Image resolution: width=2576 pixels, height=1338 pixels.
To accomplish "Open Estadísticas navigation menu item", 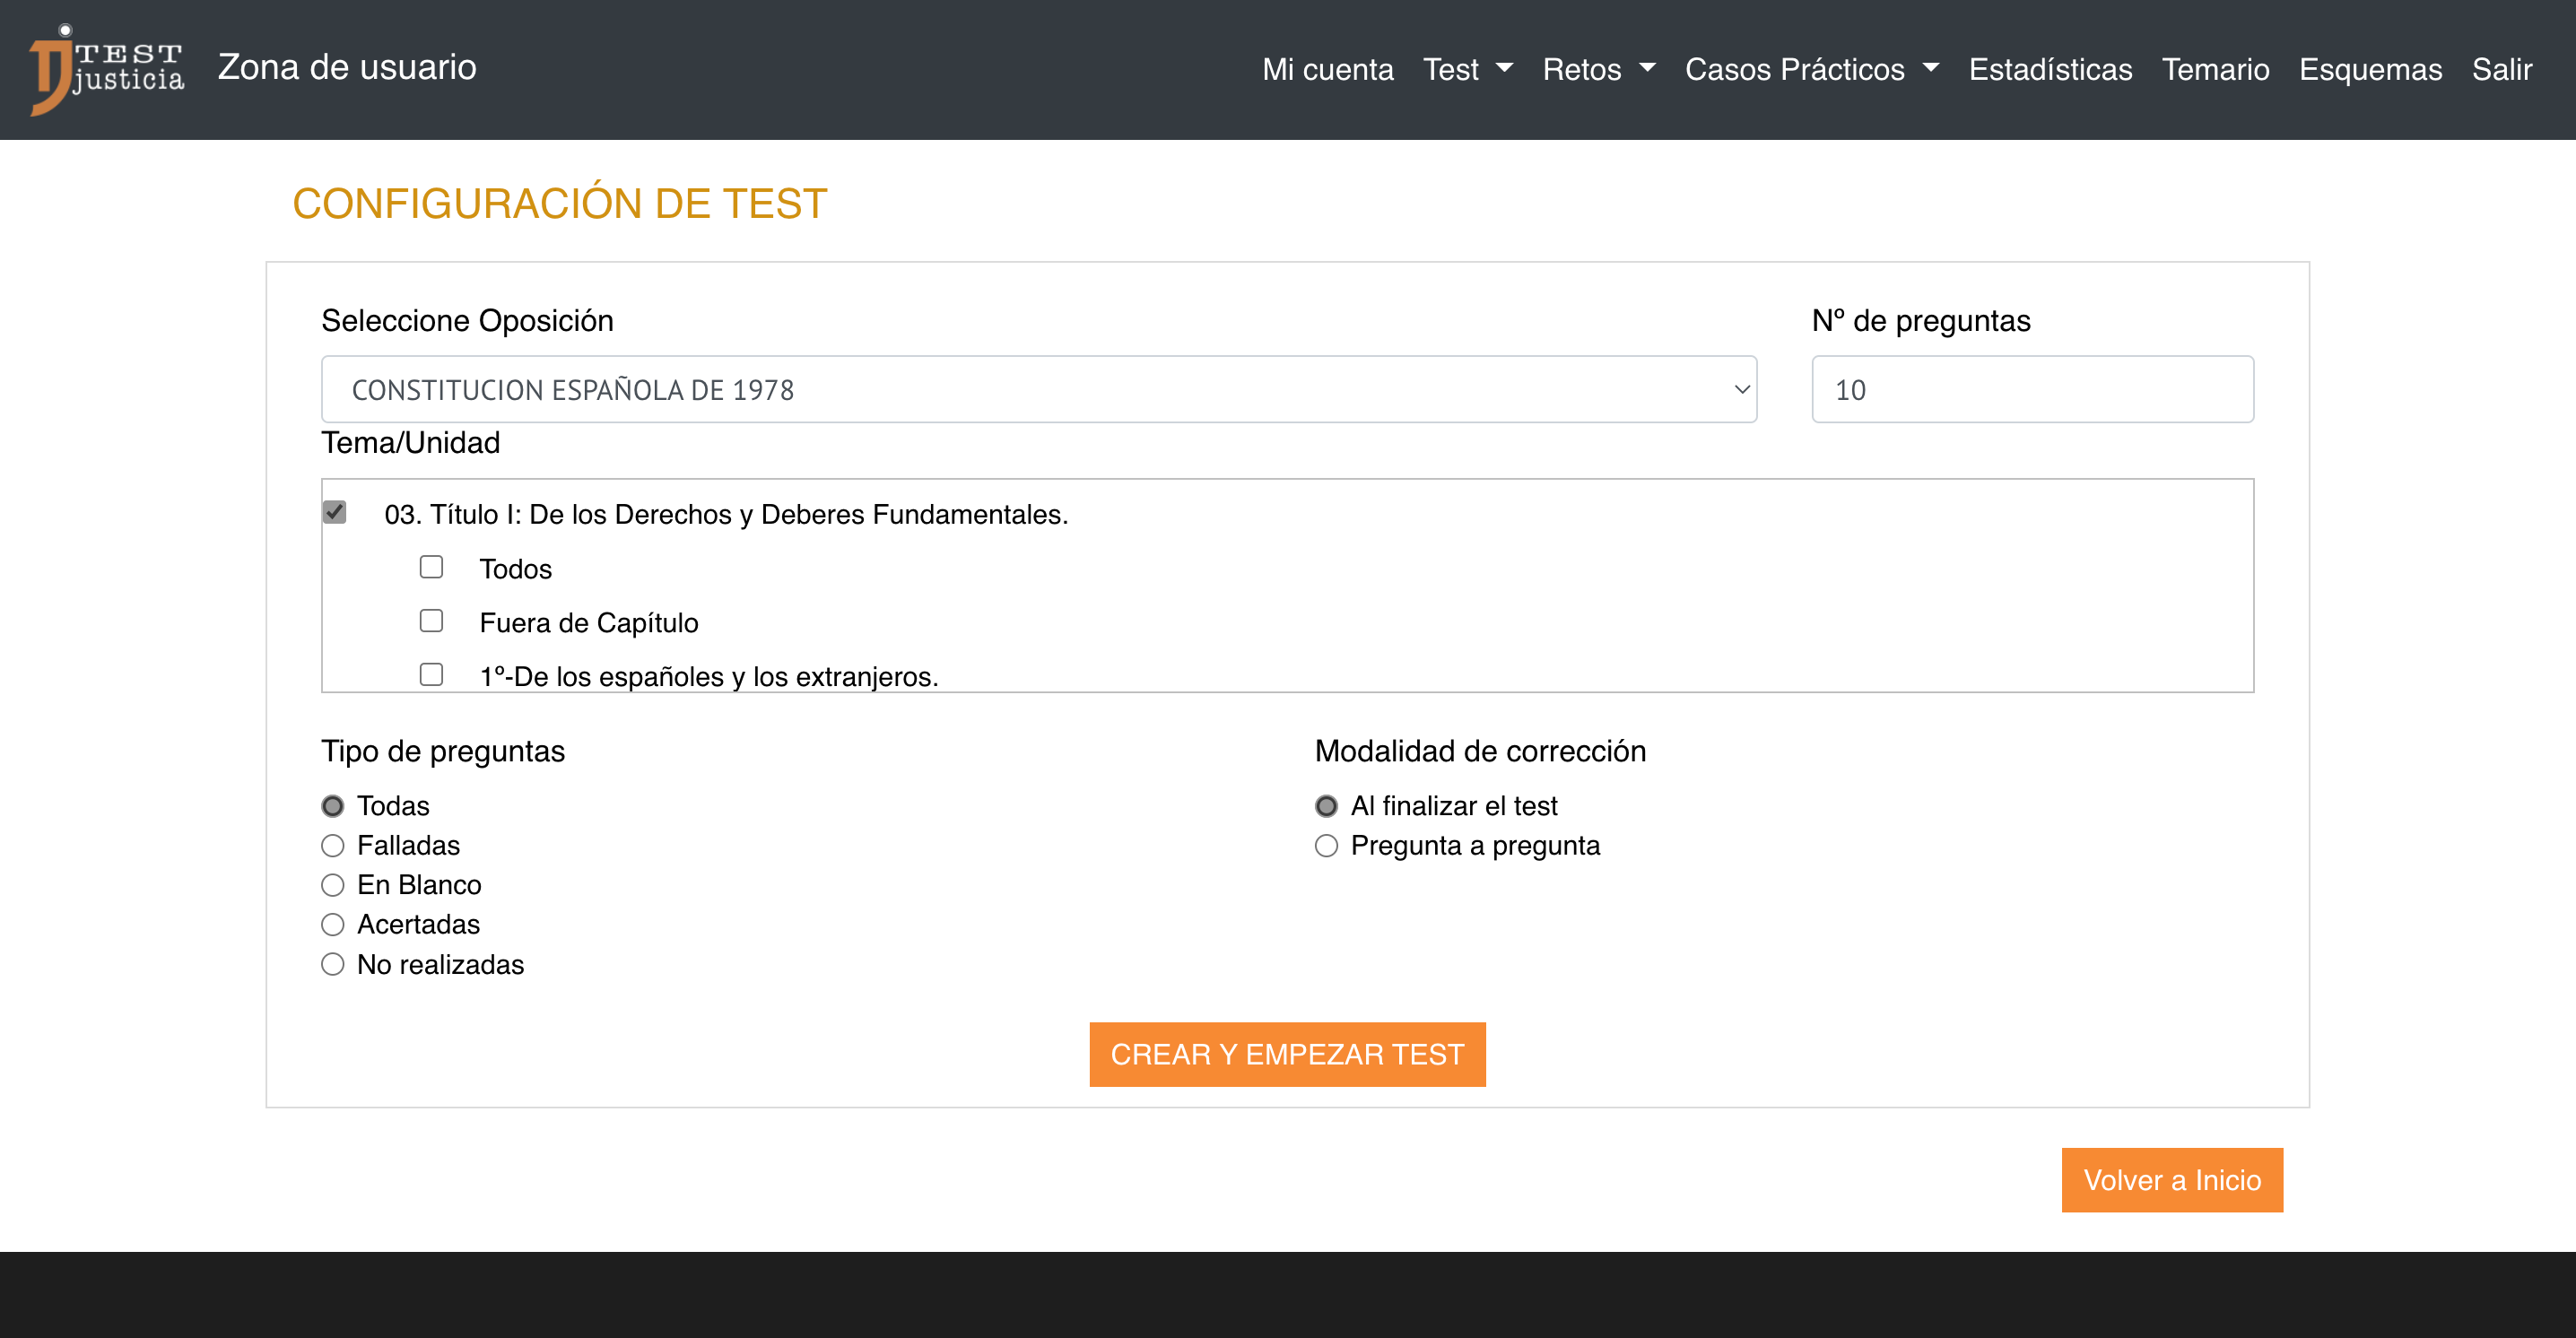I will coord(2051,70).
